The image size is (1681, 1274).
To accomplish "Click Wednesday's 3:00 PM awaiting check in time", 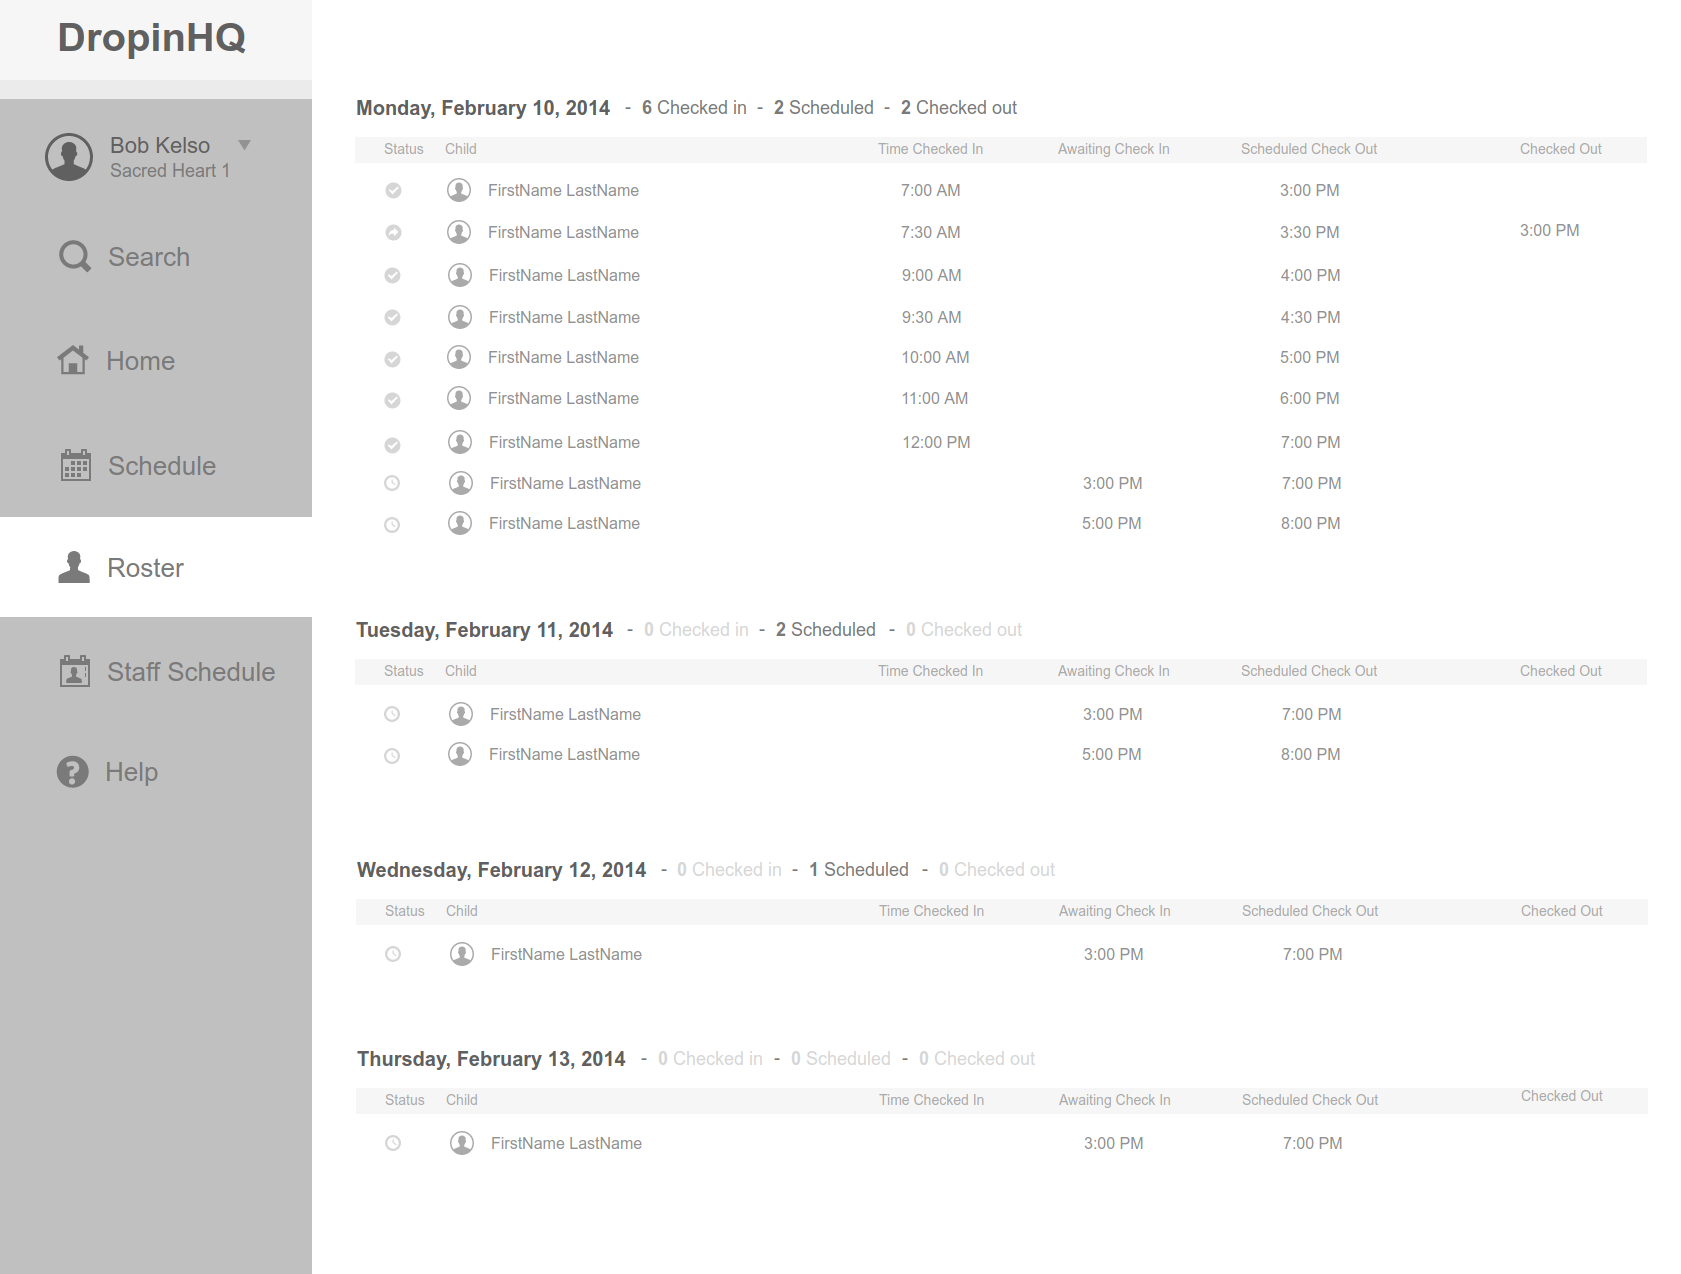I will click(x=1114, y=954).
